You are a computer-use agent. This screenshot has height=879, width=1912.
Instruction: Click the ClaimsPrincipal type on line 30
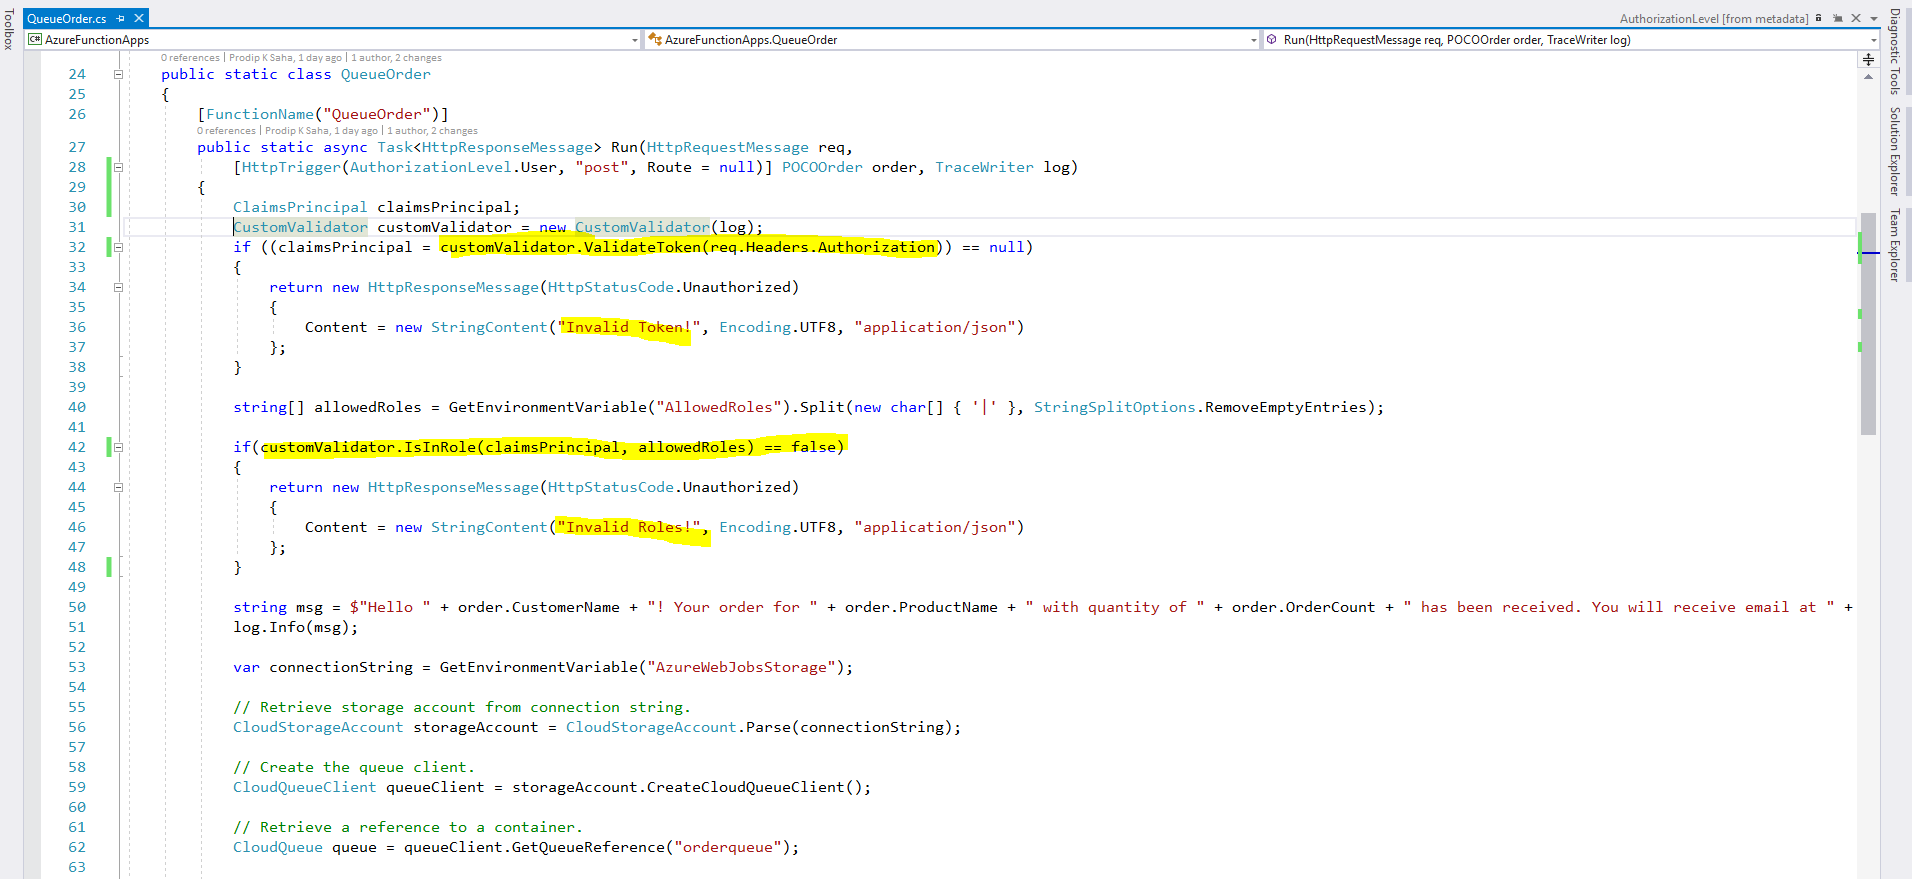point(300,207)
